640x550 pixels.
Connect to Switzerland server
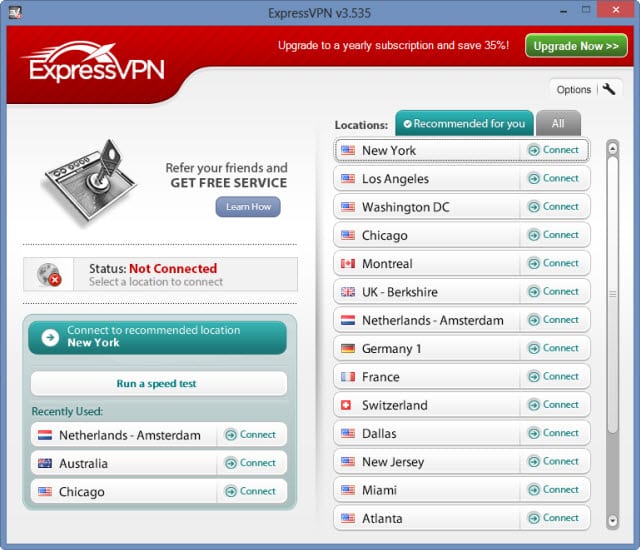(x=554, y=405)
